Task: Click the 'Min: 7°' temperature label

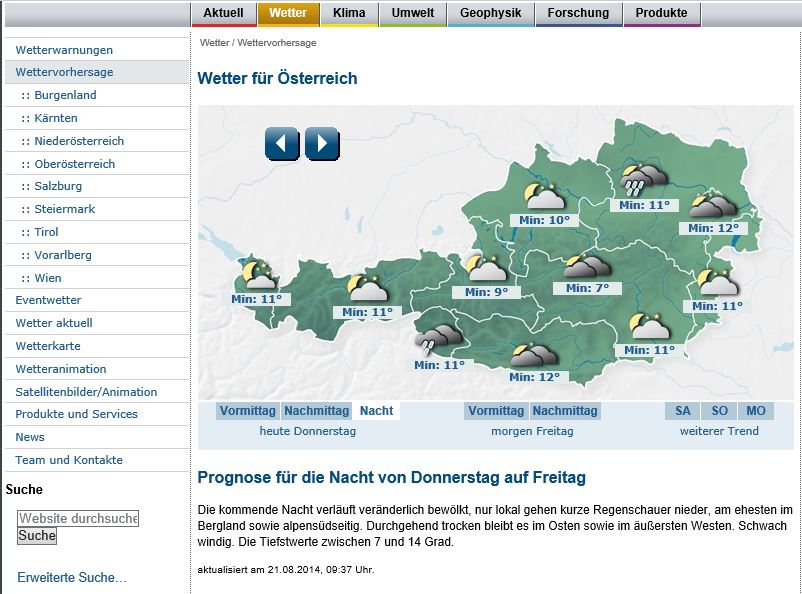Action: pyautogui.click(x=587, y=289)
